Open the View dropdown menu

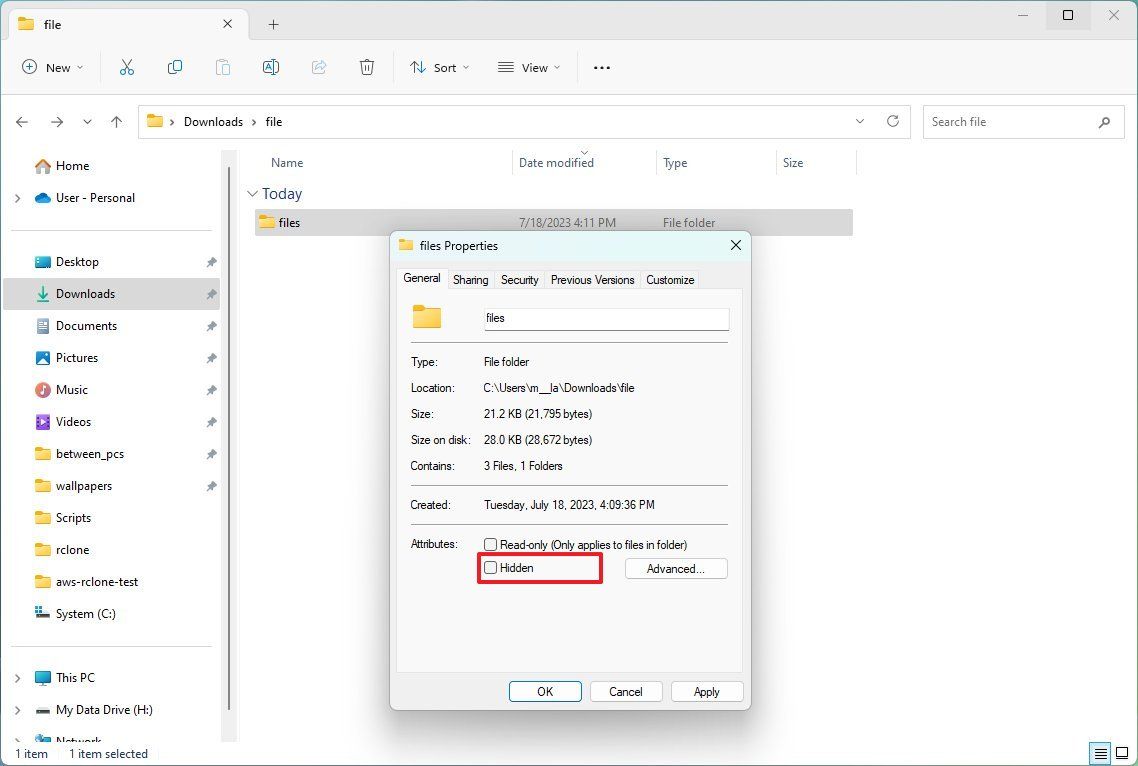528,67
